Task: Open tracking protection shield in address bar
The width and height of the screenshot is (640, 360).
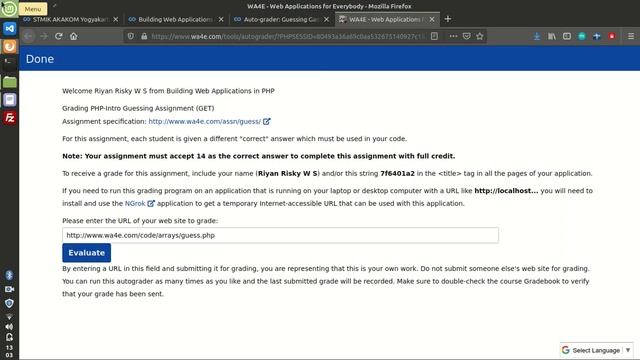Action: click(131, 36)
